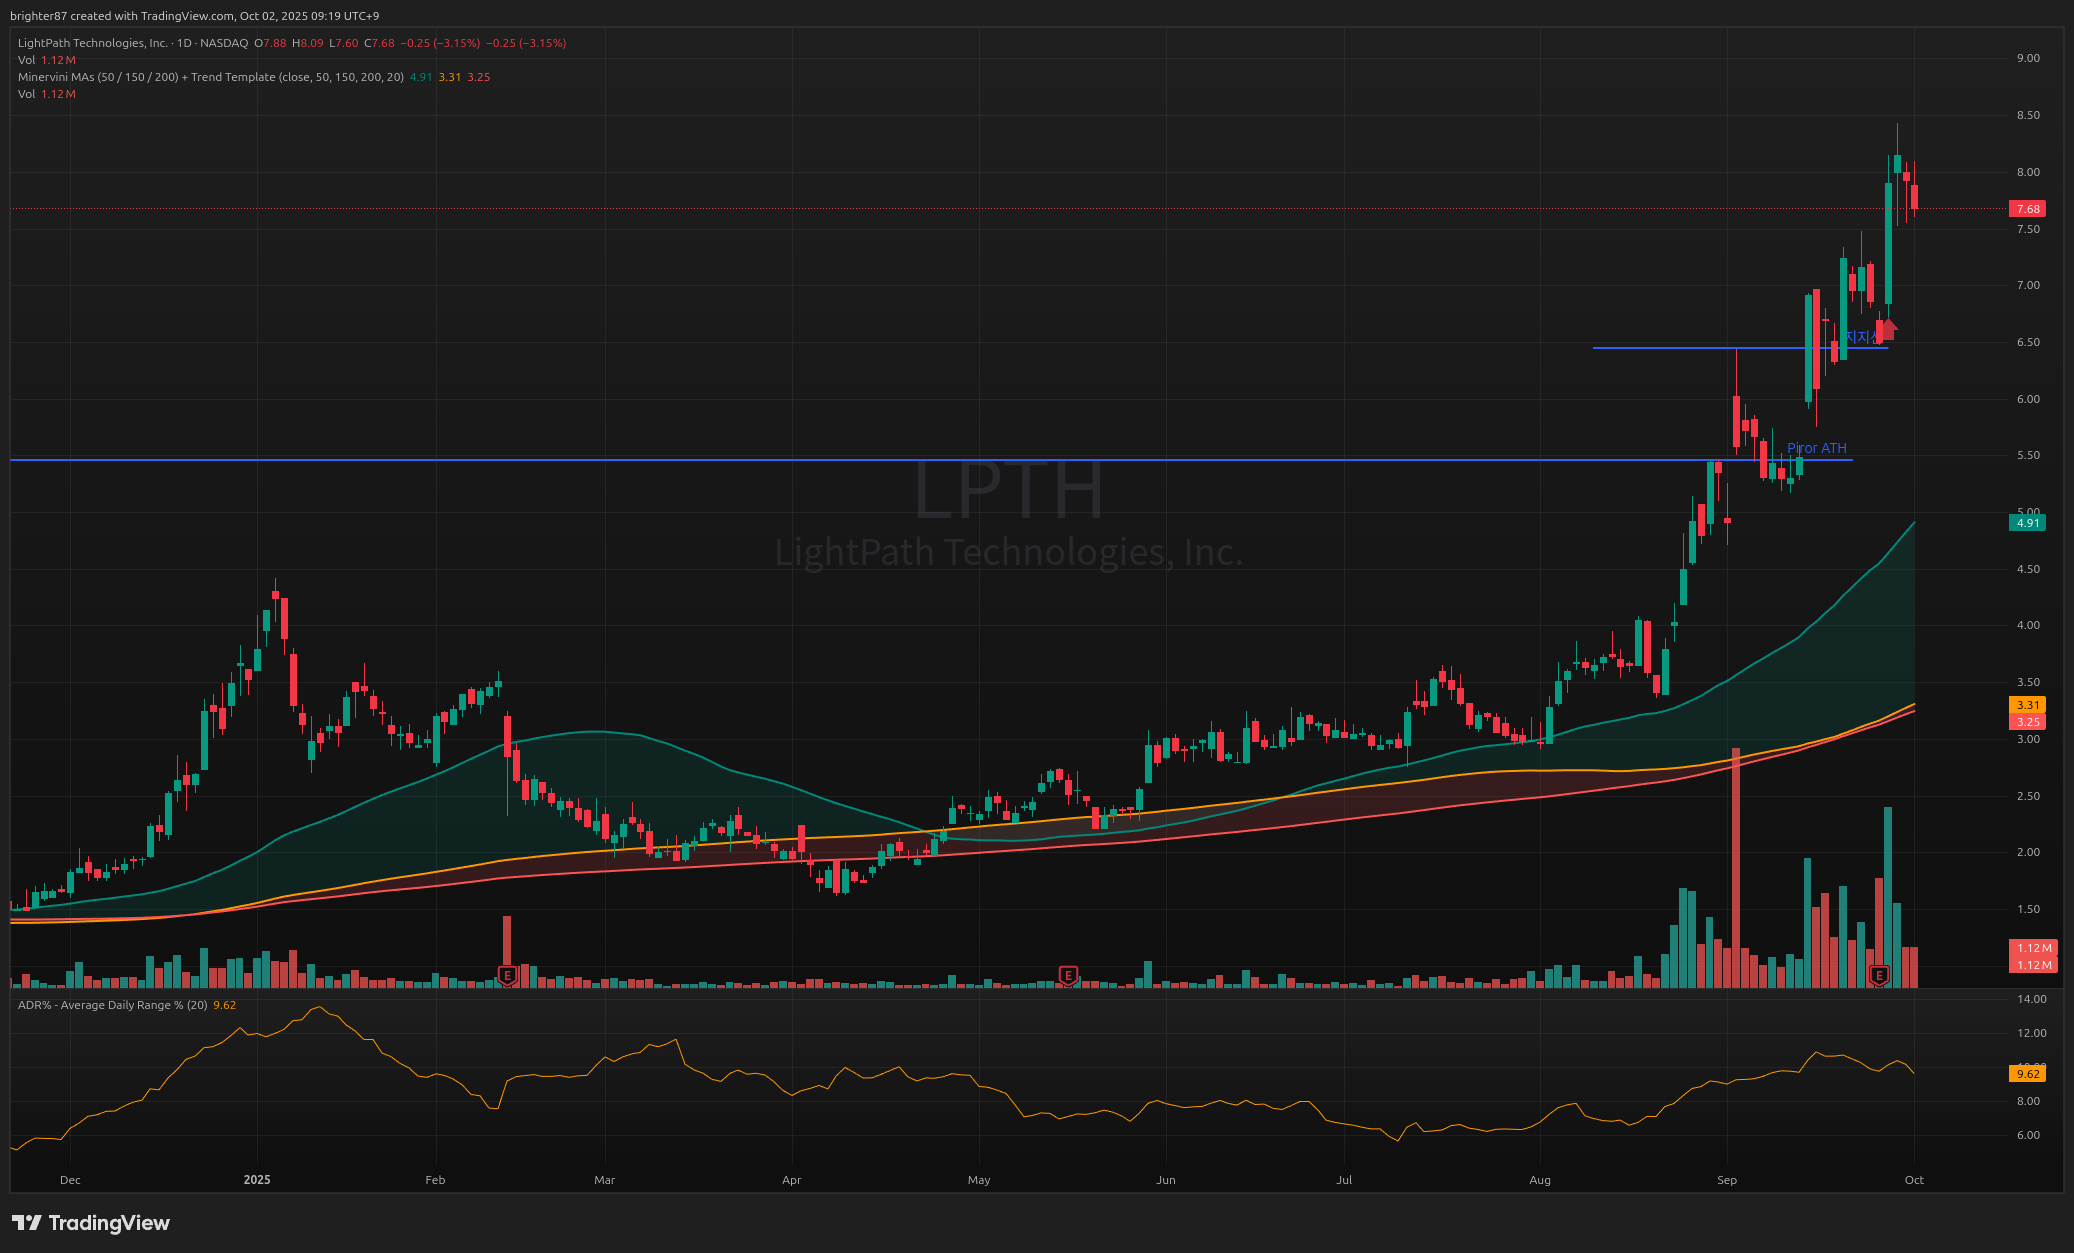
Task: Click the green 4.91 moving average label
Action: pyautogui.click(x=2027, y=523)
